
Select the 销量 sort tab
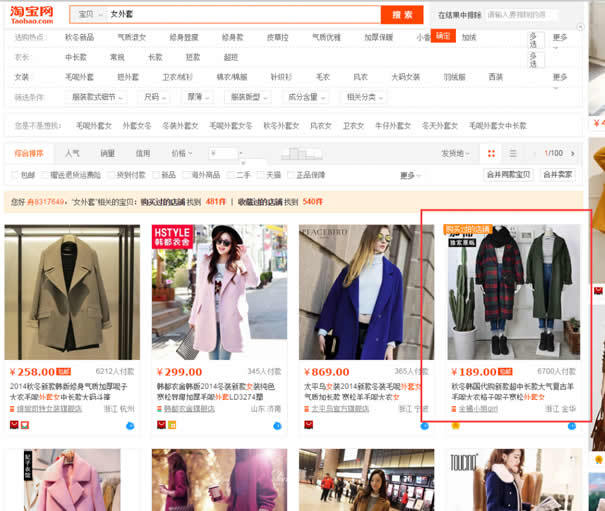click(x=107, y=153)
